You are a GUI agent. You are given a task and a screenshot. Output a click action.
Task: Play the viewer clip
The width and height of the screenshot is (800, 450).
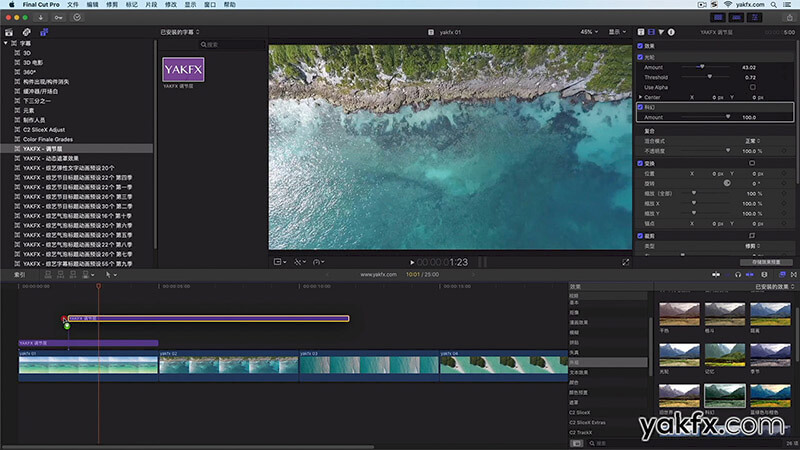pos(412,262)
